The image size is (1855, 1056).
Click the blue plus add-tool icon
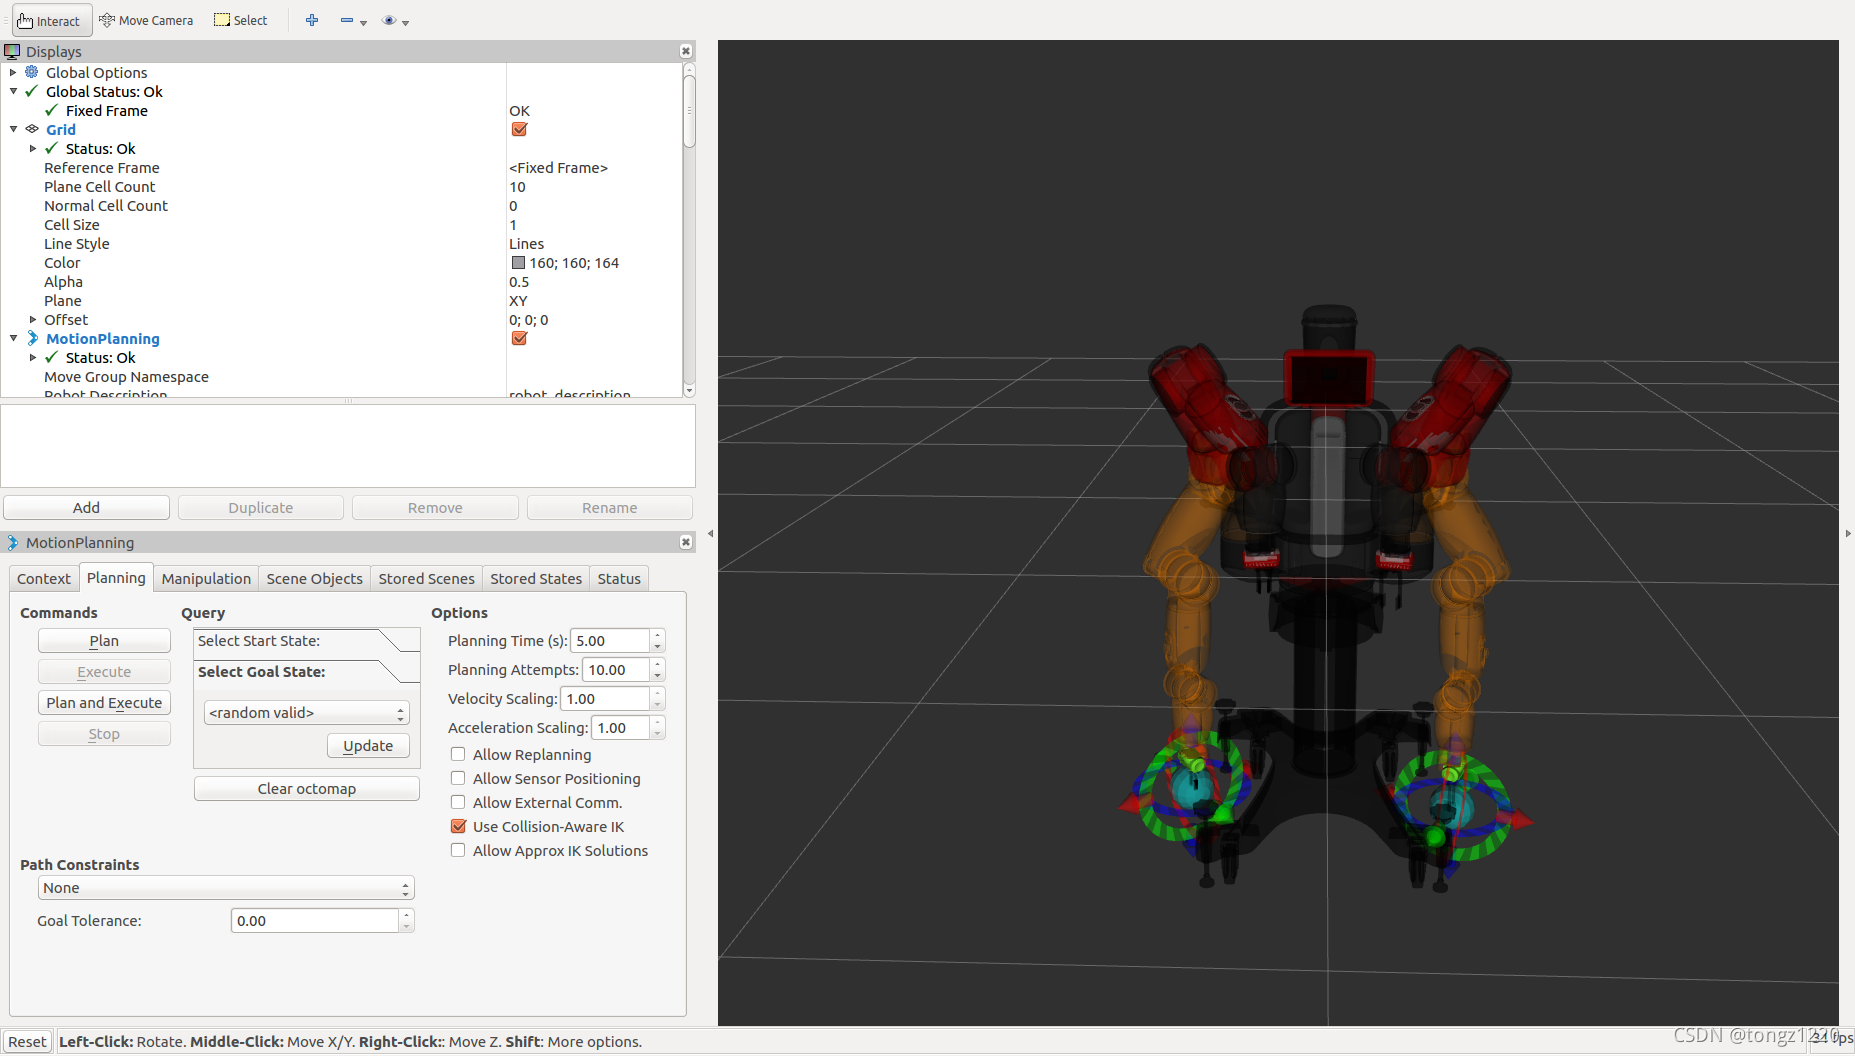tap(312, 20)
